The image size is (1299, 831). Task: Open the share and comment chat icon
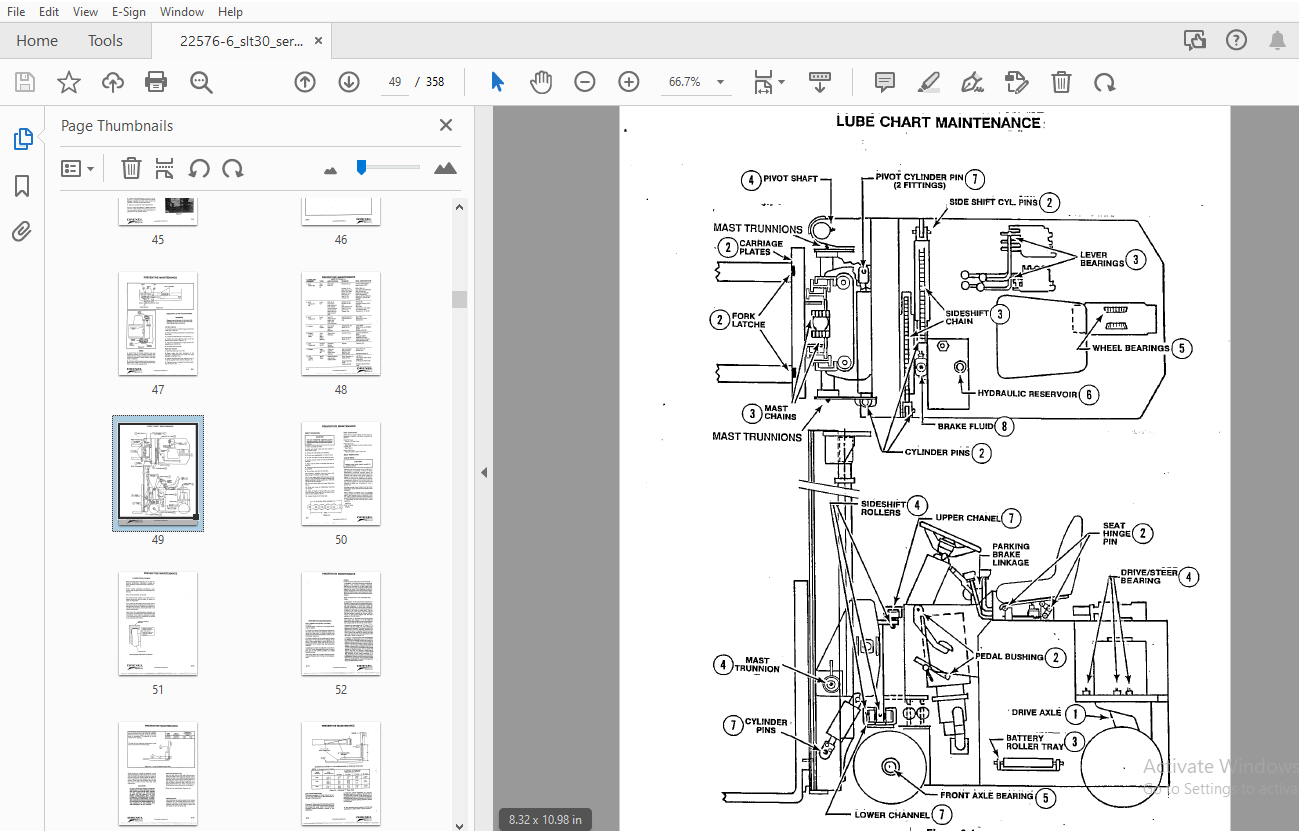point(1194,41)
